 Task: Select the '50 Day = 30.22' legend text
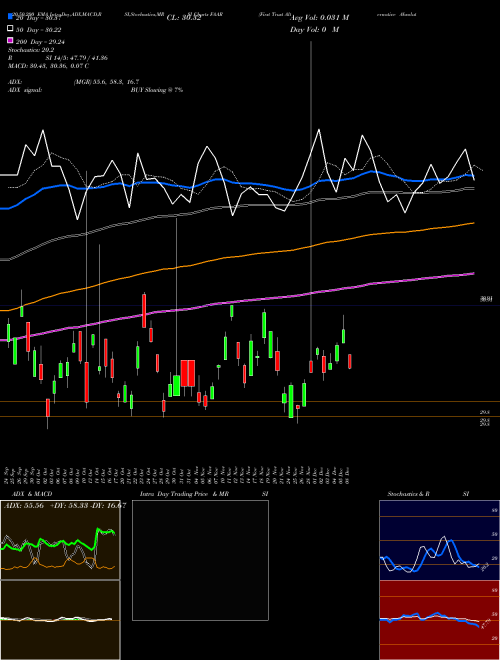pyautogui.click(x=39, y=29)
